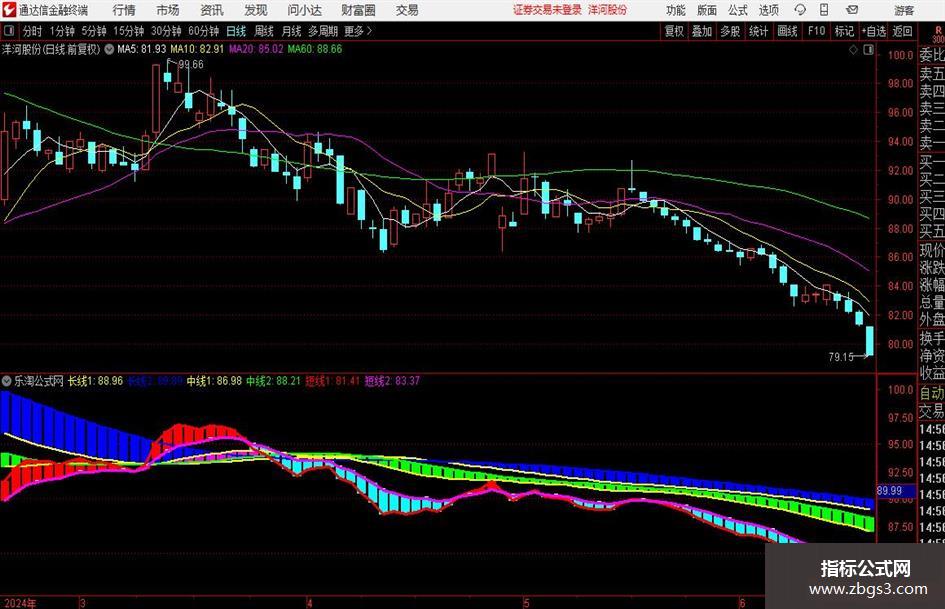The width and height of the screenshot is (945, 609).
Task: Switch to 5分钟 period tab
Action: click(93, 31)
